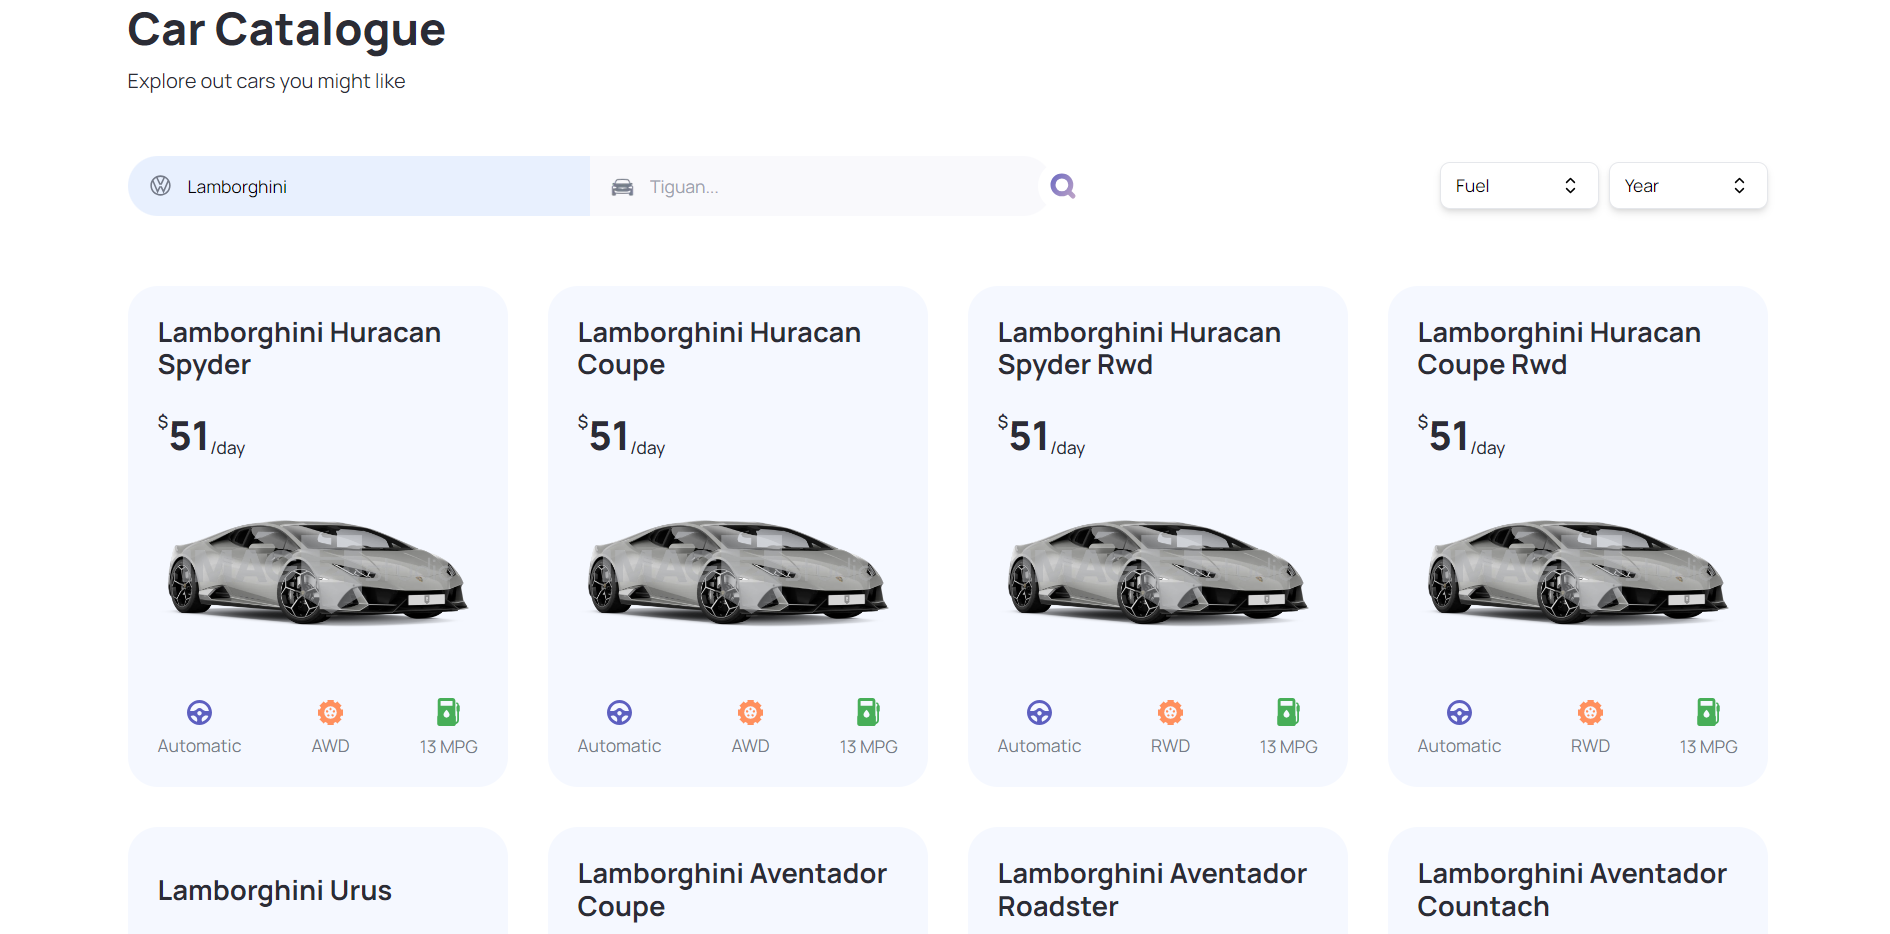Select the Lamborghini Huracan Spyder car image
Image resolution: width=1890 pixels, height=934 pixels.
(317, 572)
